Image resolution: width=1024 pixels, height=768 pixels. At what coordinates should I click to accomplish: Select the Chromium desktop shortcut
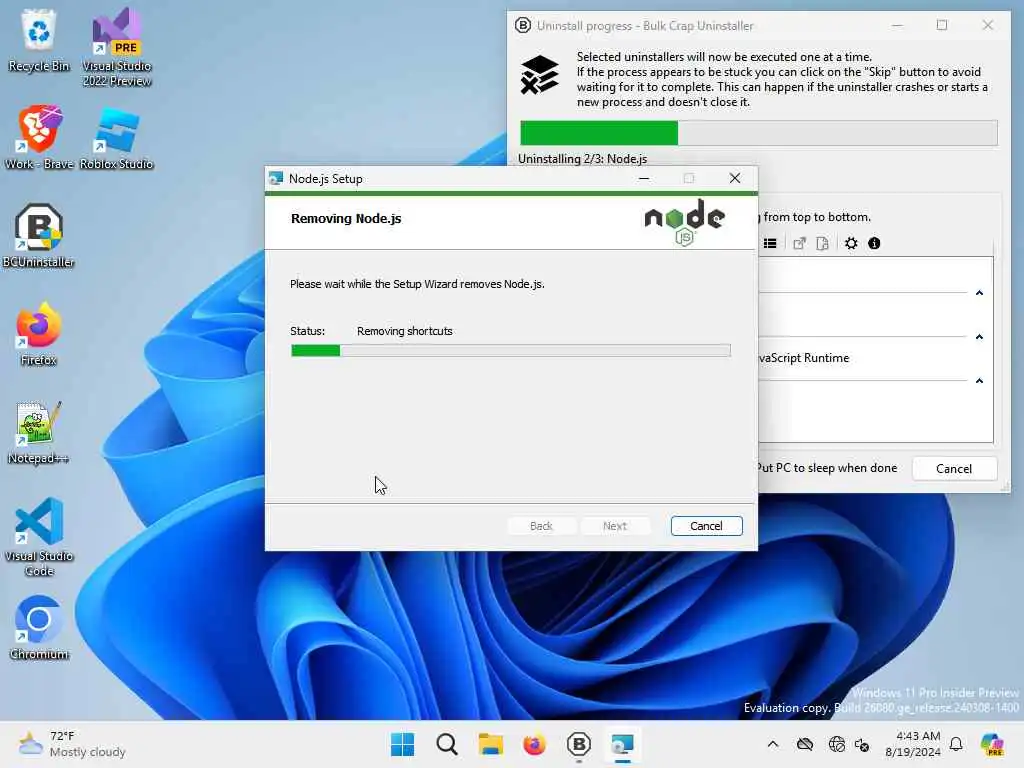tap(39, 628)
